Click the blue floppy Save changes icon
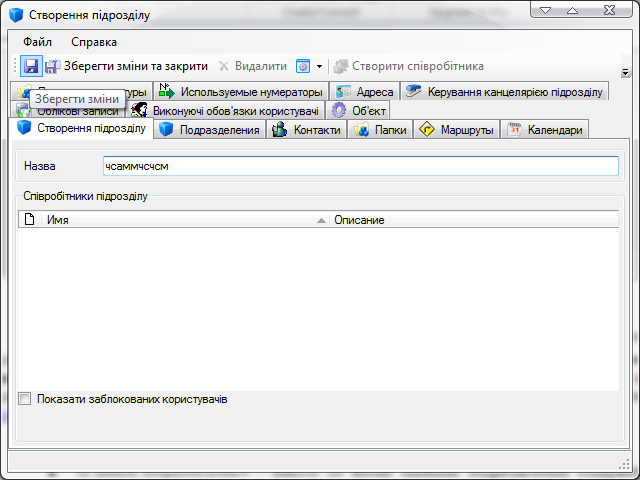 (x=31, y=66)
